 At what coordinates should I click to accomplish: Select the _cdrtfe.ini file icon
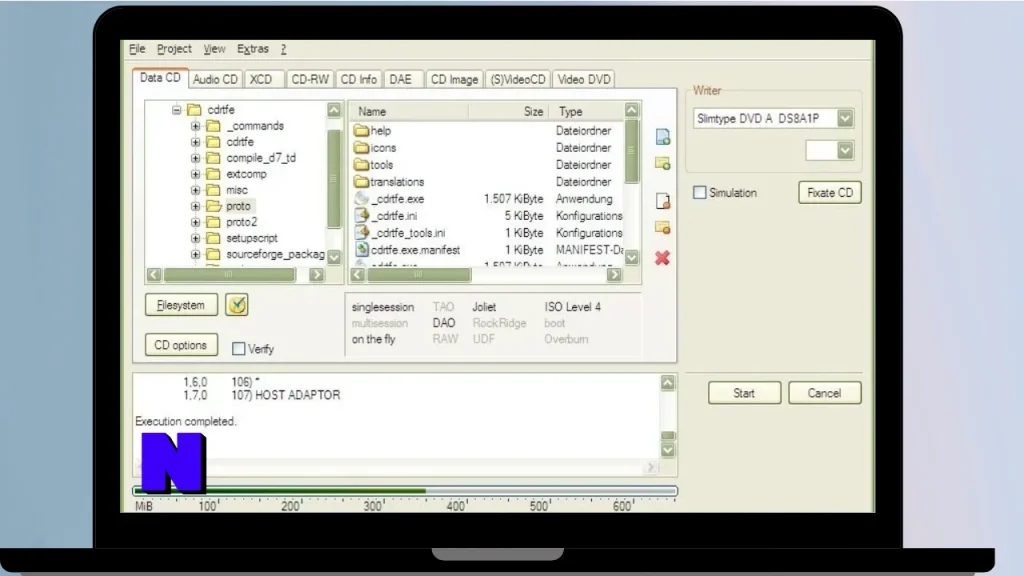pos(361,216)
